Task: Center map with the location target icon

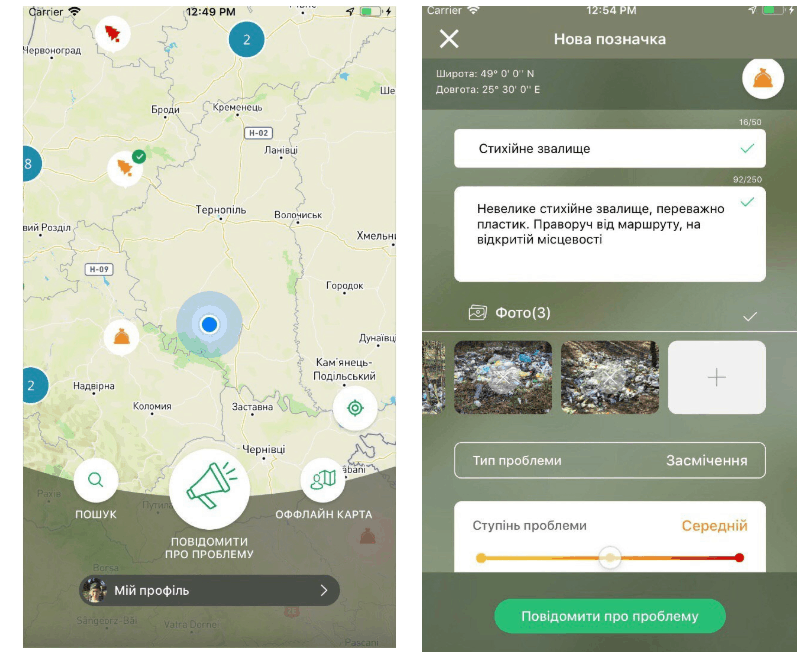Action: (x=355, y=408)
